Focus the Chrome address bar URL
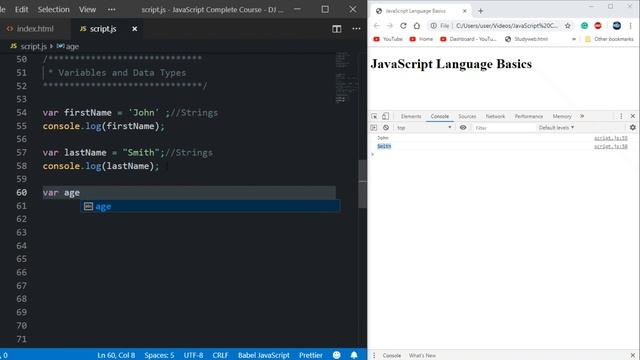Viewport: 640px width, 360px height. (506, 26)
